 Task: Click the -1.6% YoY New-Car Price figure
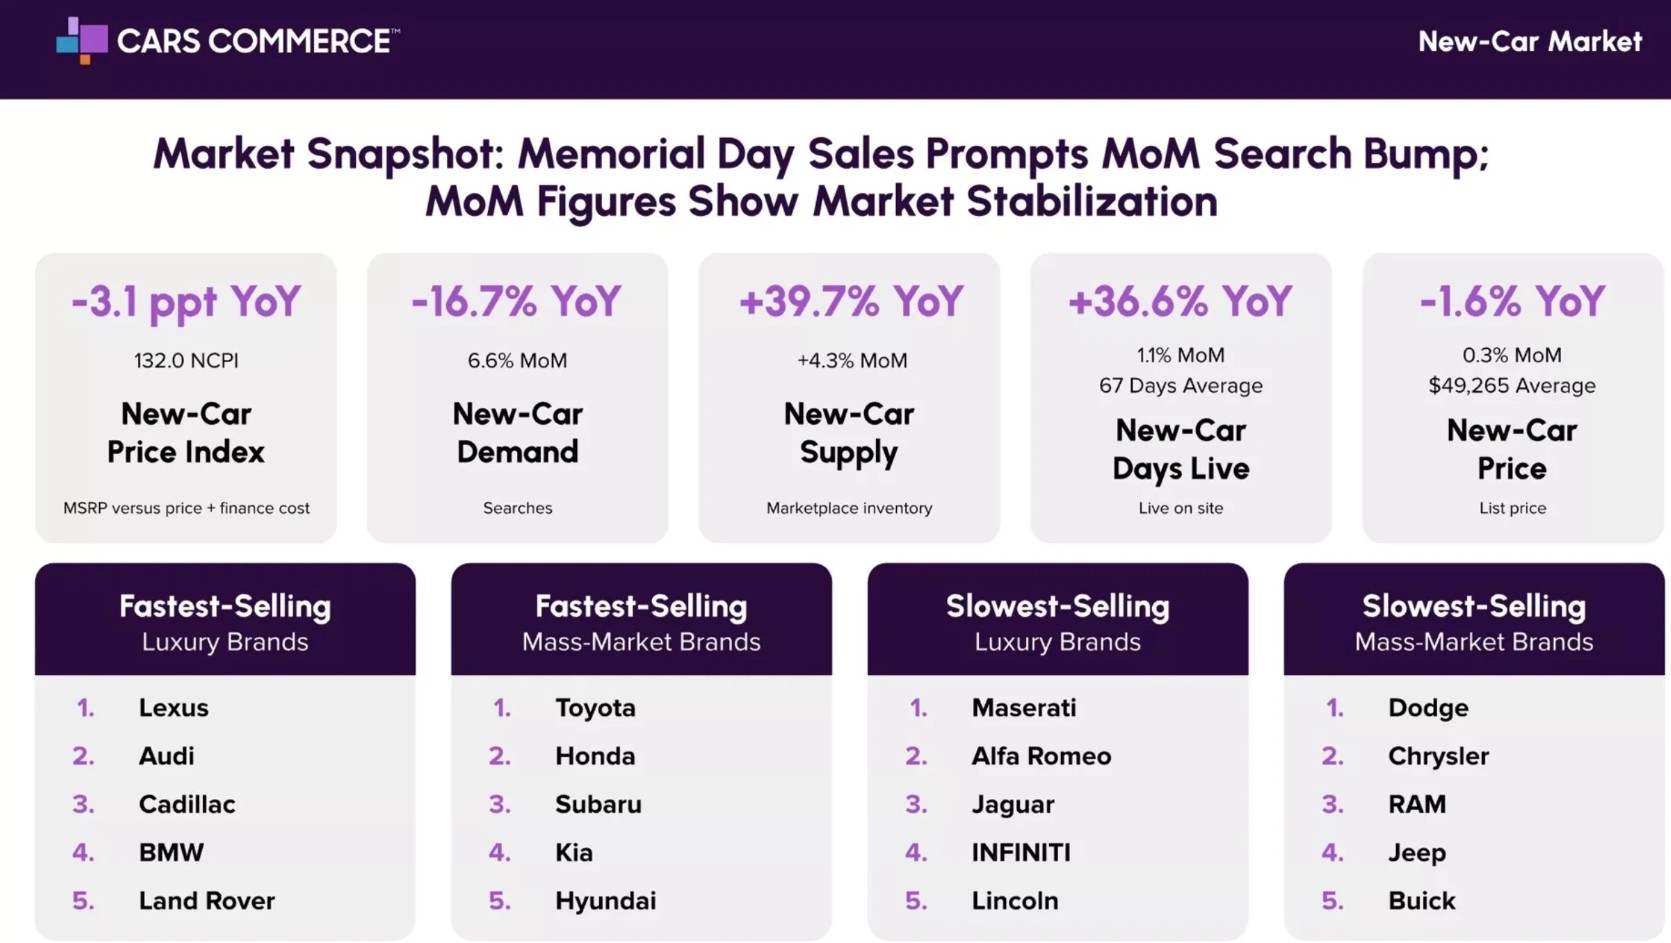tap(1512, 301)
